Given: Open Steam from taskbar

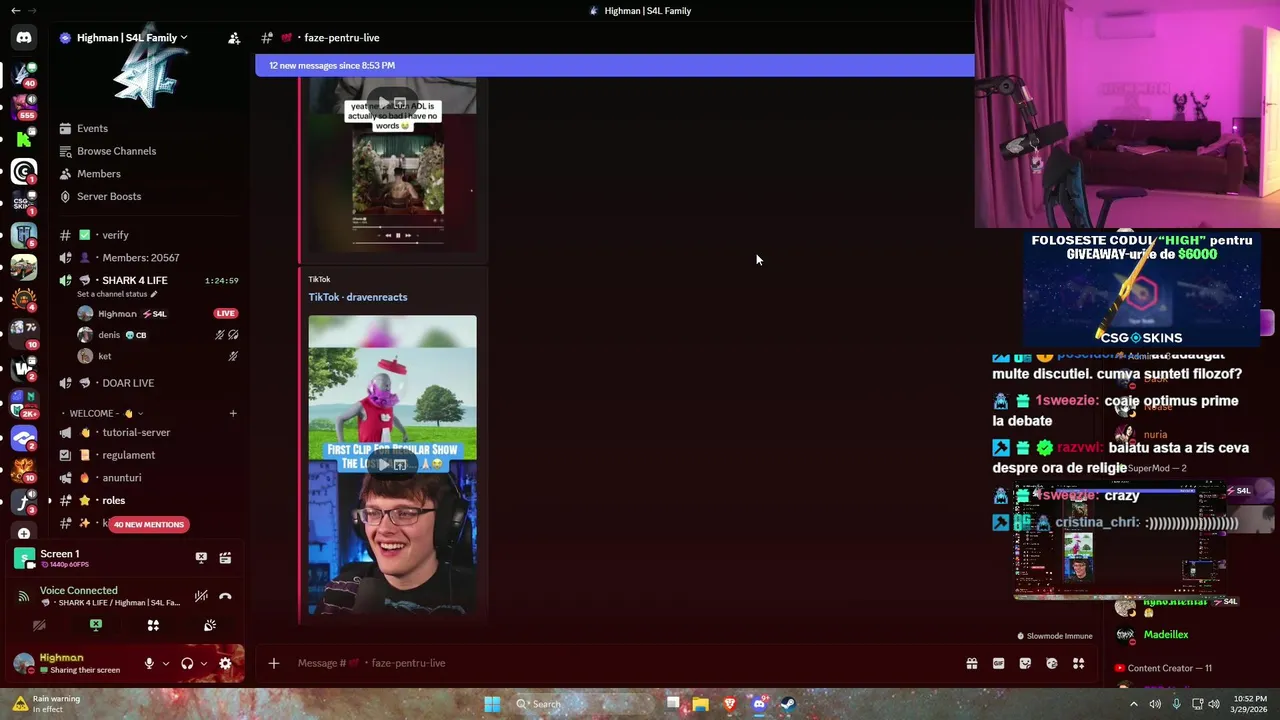Looking at the screenshot, I should 788,704.
